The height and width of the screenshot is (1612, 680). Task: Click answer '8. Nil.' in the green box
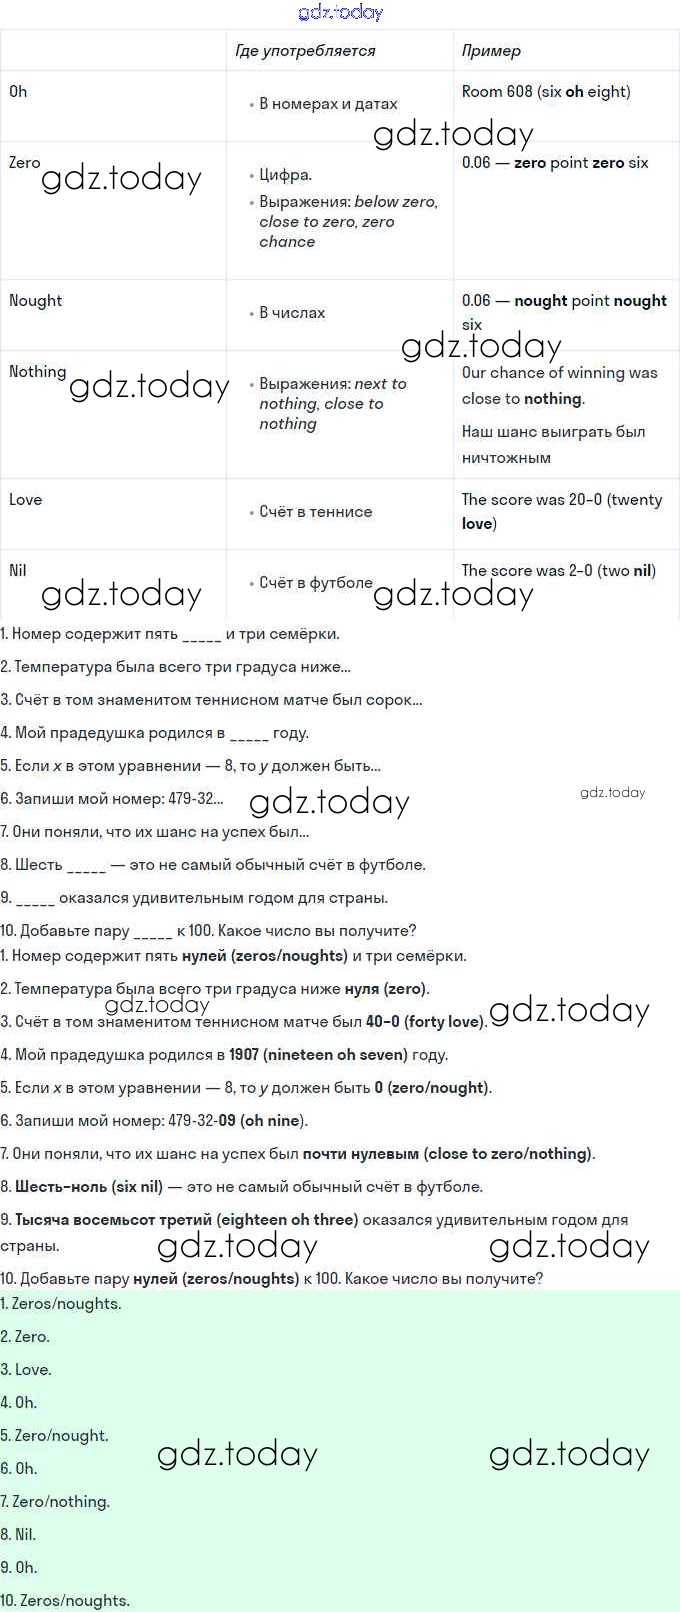click(18, 1535)
